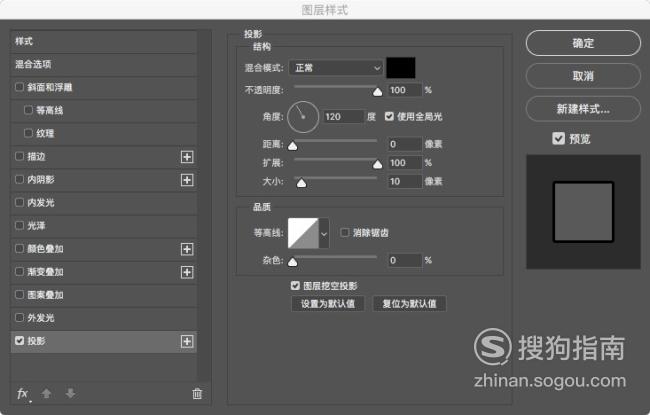Click the 扩展 value field showing 100

pos(405,163)
